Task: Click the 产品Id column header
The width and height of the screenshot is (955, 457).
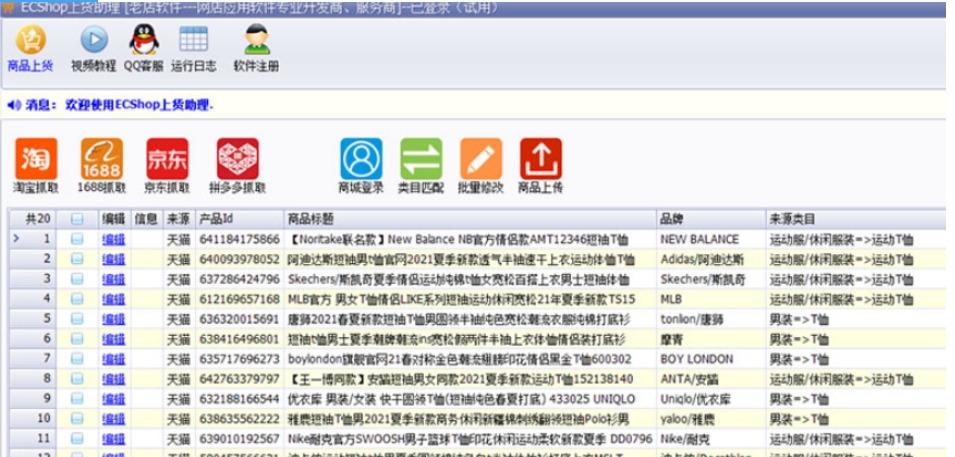Action: click(x=239, y=219)
